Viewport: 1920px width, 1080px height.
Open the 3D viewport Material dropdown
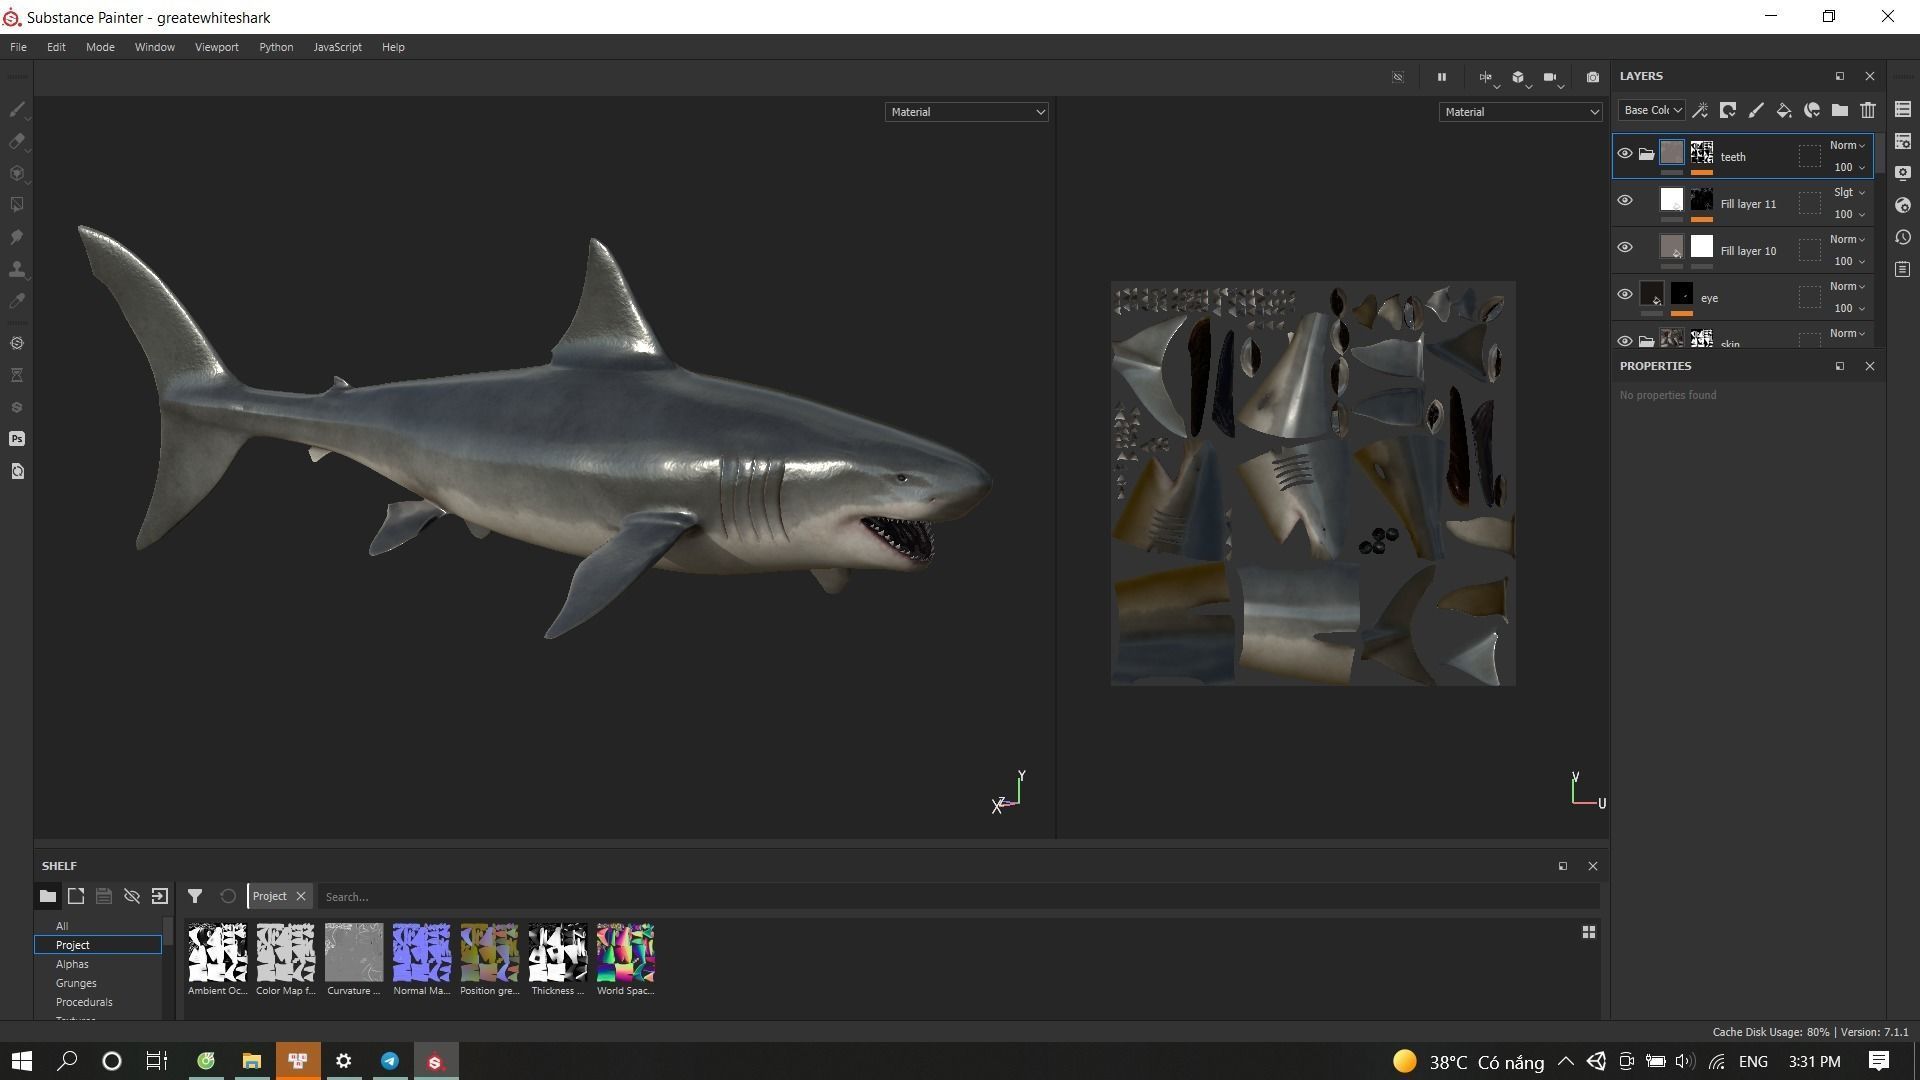(966, 112)
